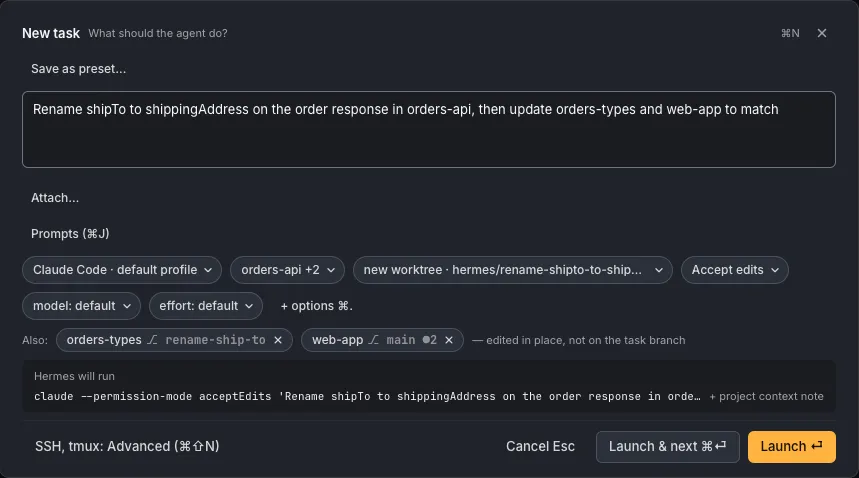Screen dimensions: 859x478
Task: Close the New task dialog
Action: pyautogui.click(x=822, y=33)
